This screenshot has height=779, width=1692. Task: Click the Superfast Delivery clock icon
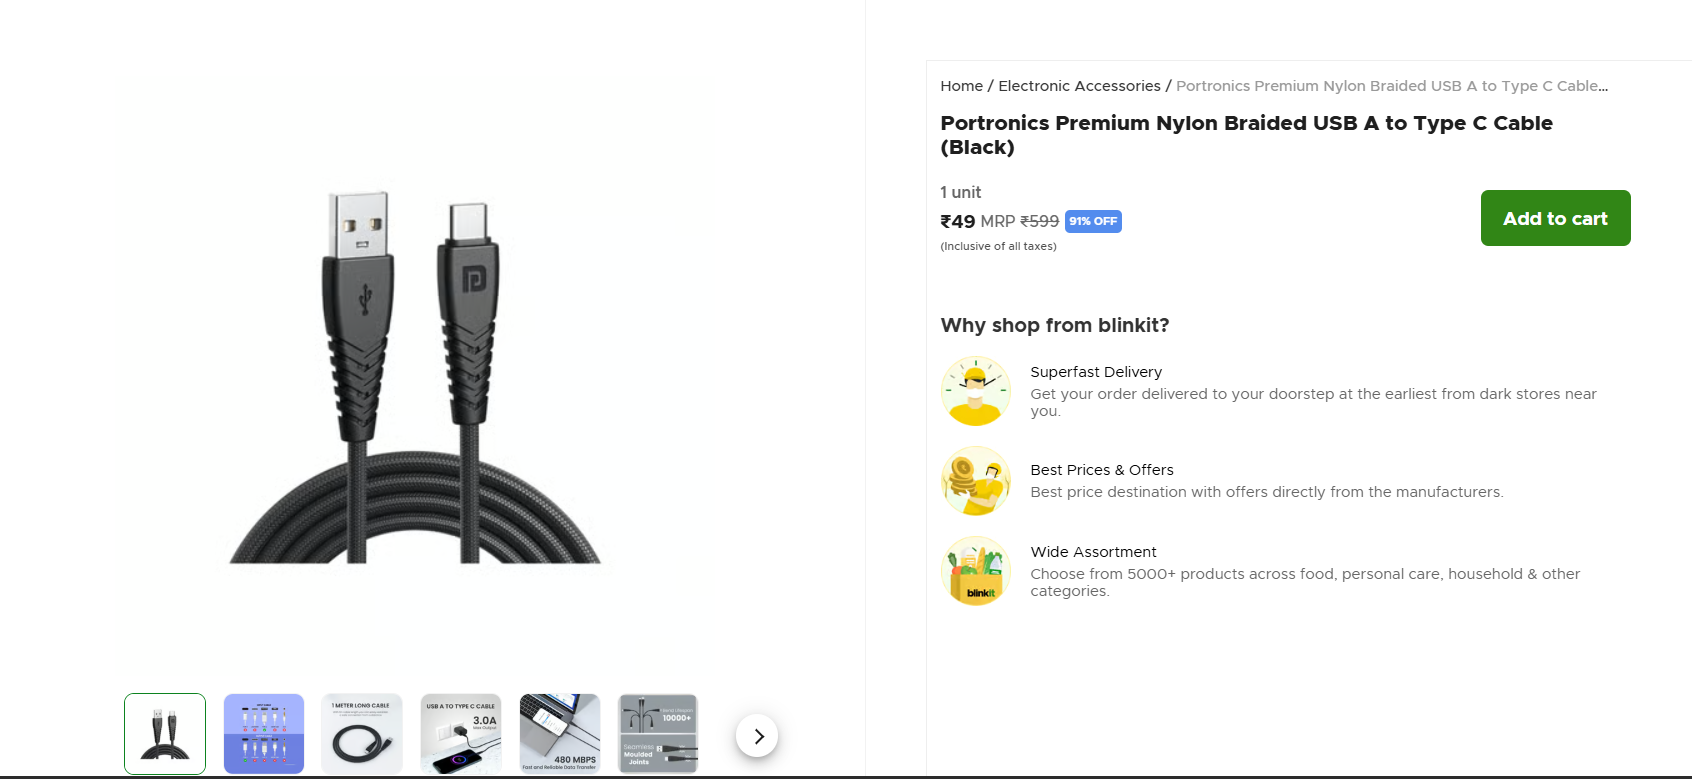tap(975, 391)
